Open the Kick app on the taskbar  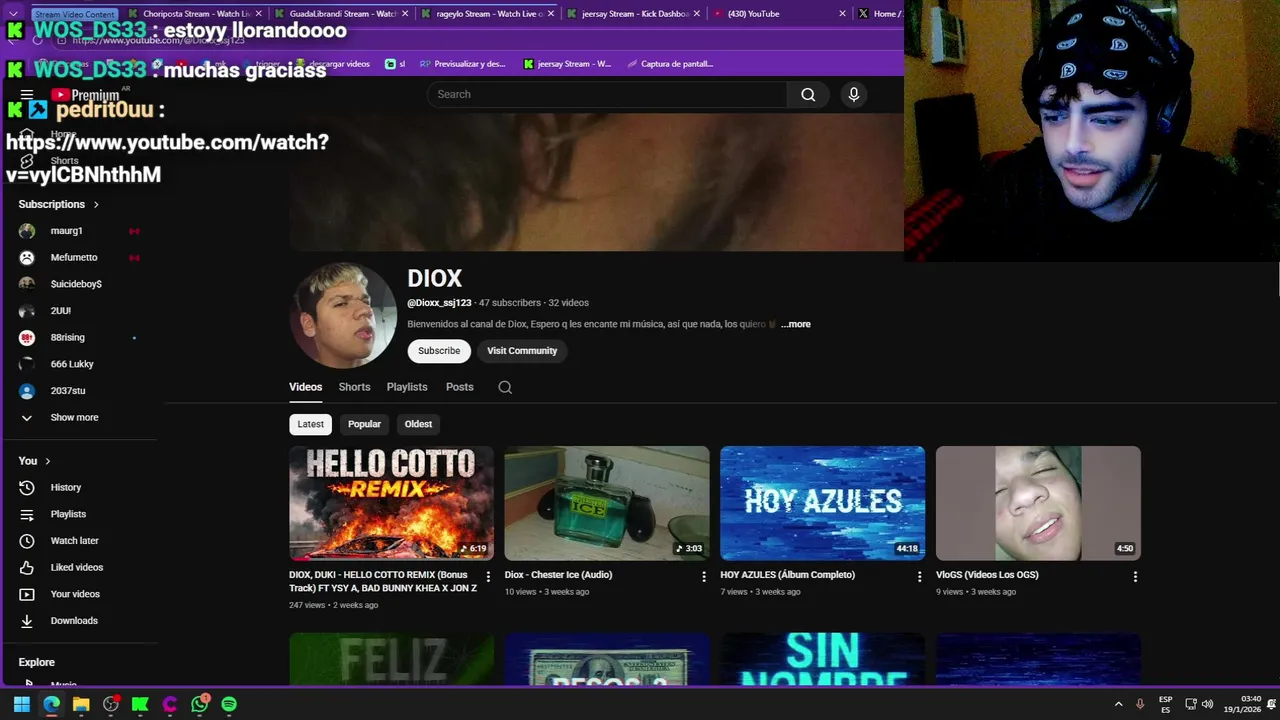(x=140, y=704)
